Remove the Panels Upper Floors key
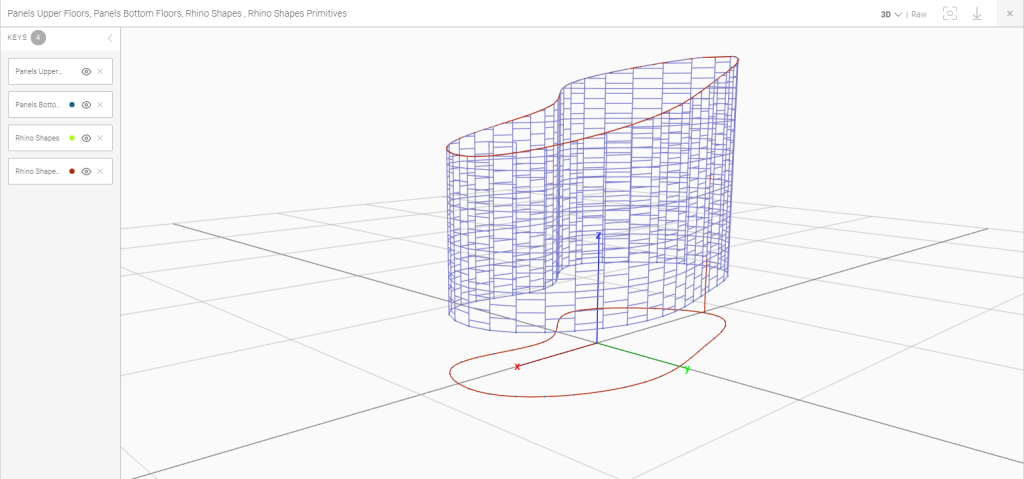 [100, 72]
